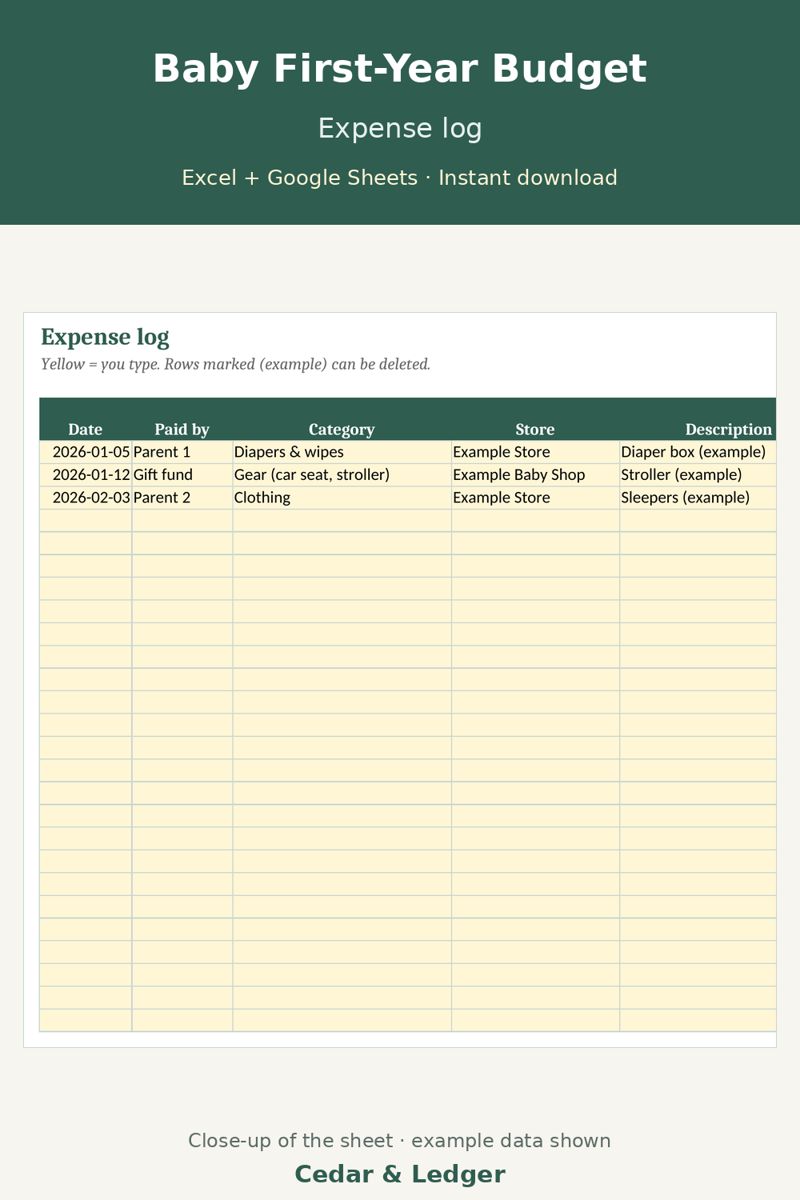Select the Sleepers (example) cell
Screen dimensions: 800x1200
click(698, 498)
